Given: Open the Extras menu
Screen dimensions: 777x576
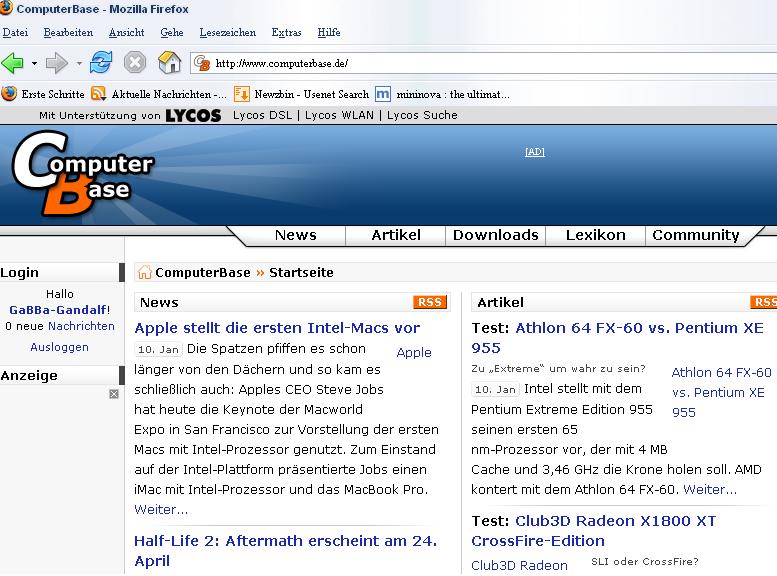Looking at the screenshot, I should coord(286,33).
